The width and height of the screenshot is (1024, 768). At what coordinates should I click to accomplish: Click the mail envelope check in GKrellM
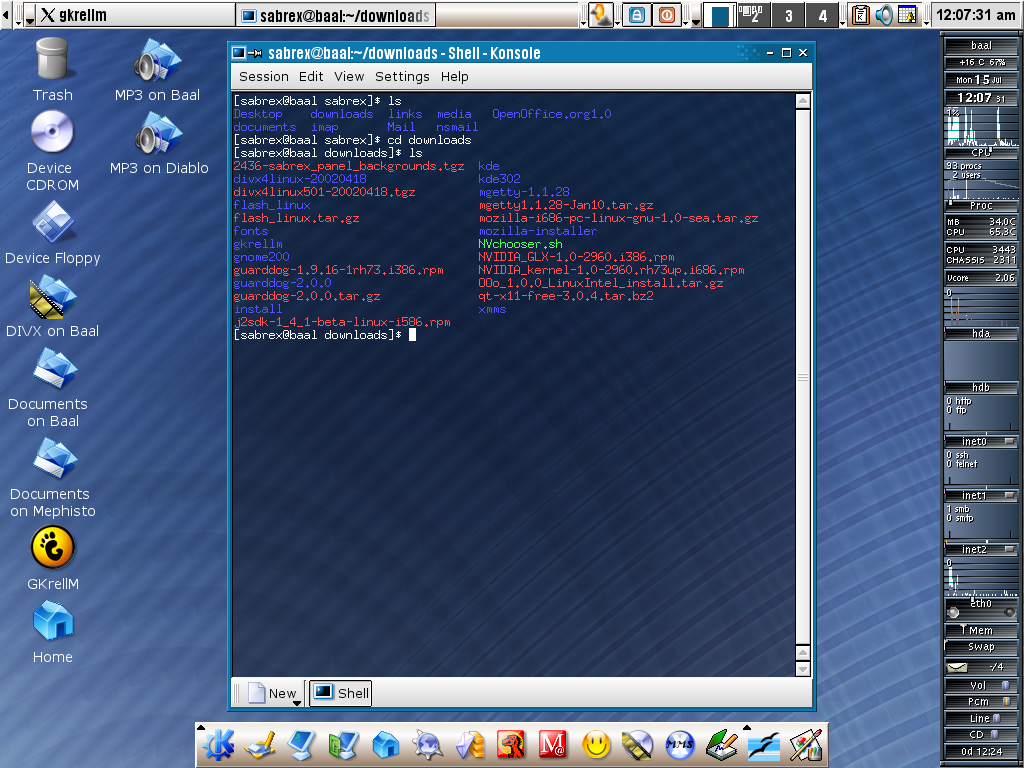click(959, 667)
